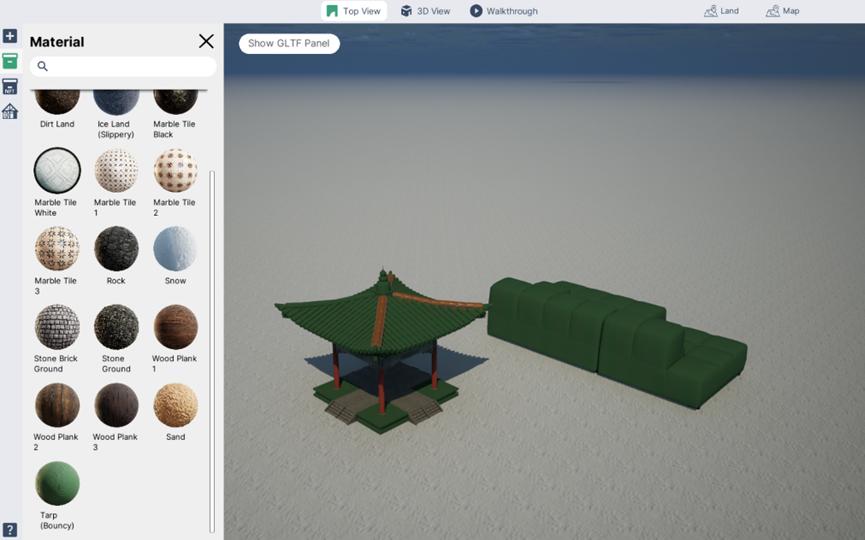Click the house building icon in sidebar
This screenshot has height=540, width=865.
click(x=10, y=111)
